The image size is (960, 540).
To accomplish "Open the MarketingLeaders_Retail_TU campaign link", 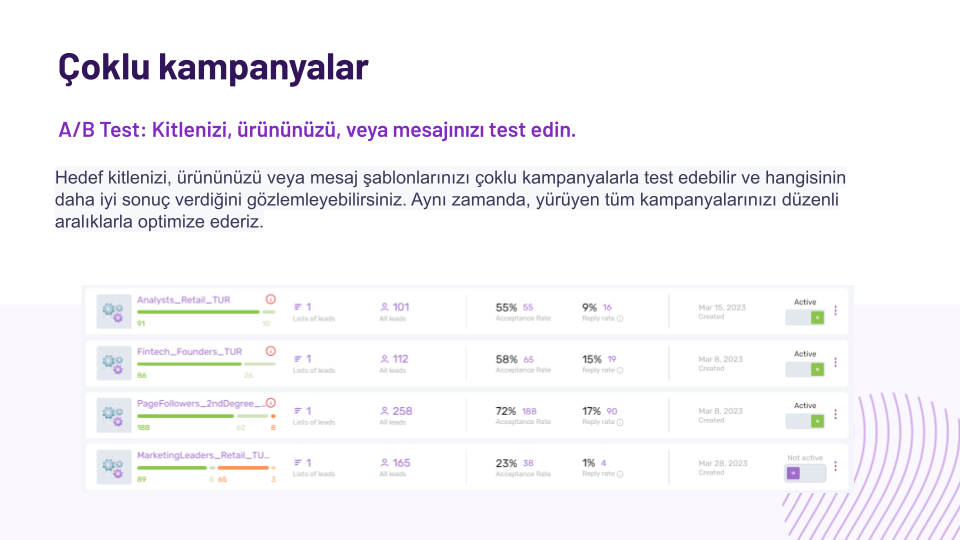I will click(203, 455).
